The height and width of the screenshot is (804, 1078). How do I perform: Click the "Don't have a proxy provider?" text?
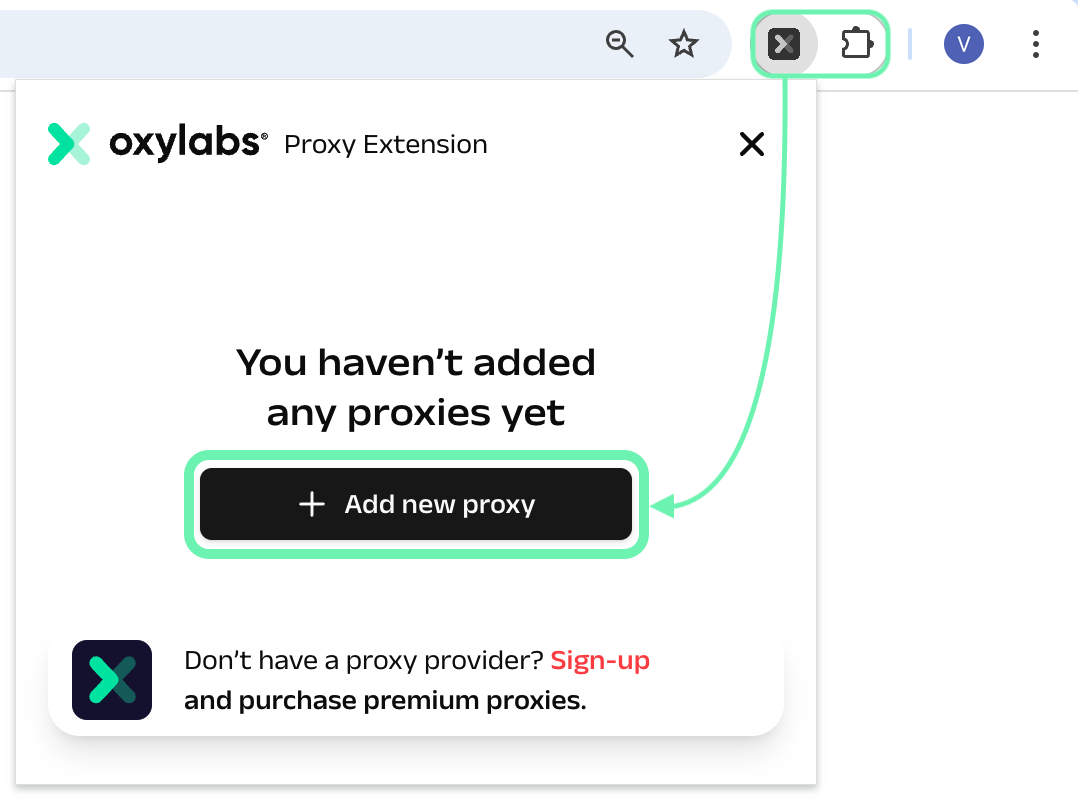point(364,661)
